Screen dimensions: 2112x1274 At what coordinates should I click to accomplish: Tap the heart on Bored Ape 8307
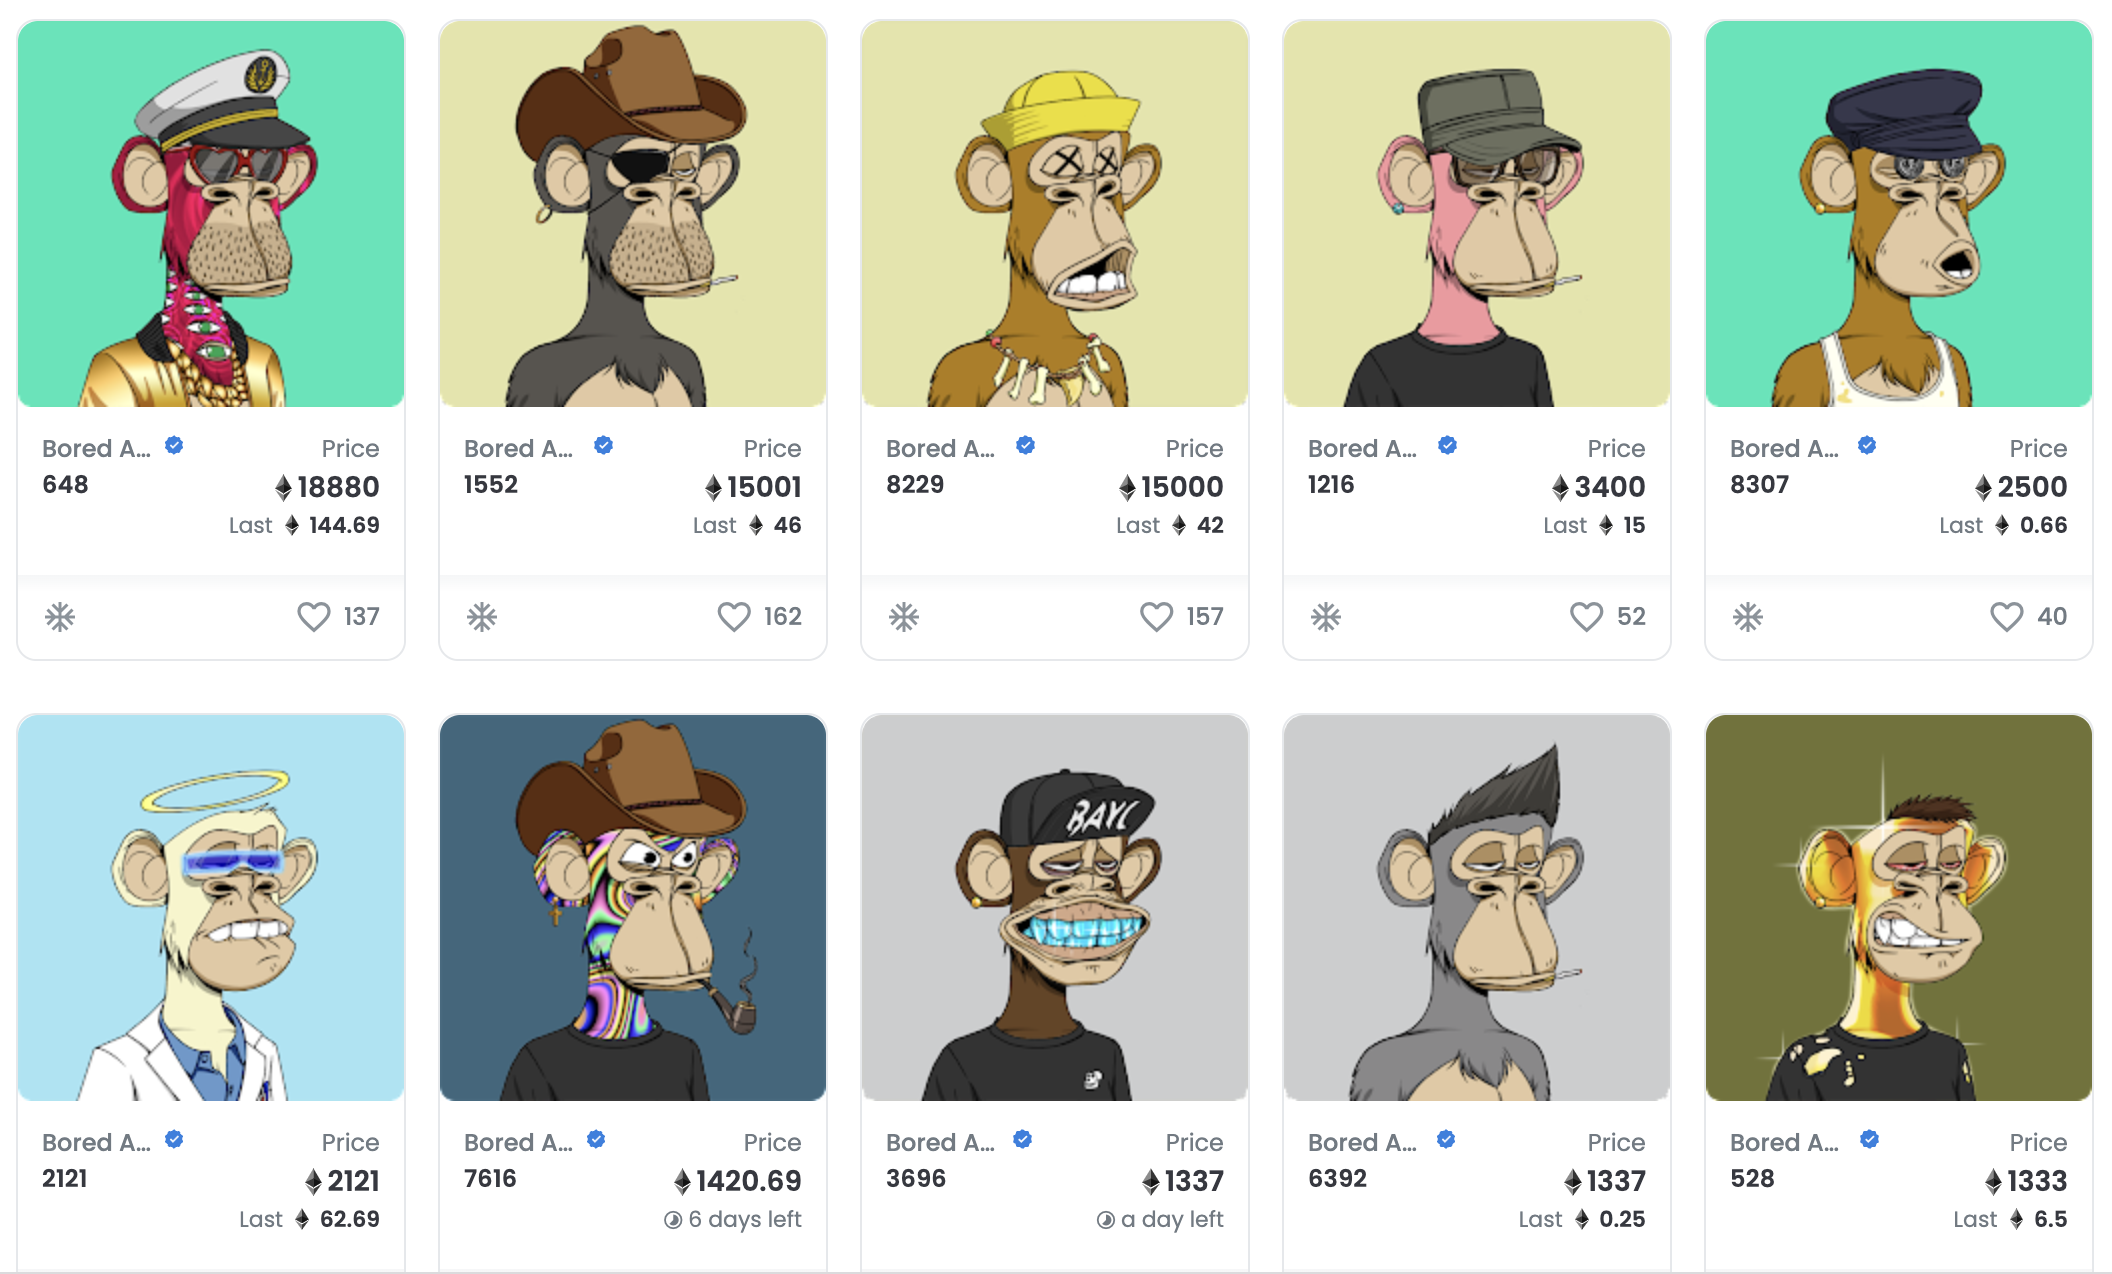[2006, 616]
